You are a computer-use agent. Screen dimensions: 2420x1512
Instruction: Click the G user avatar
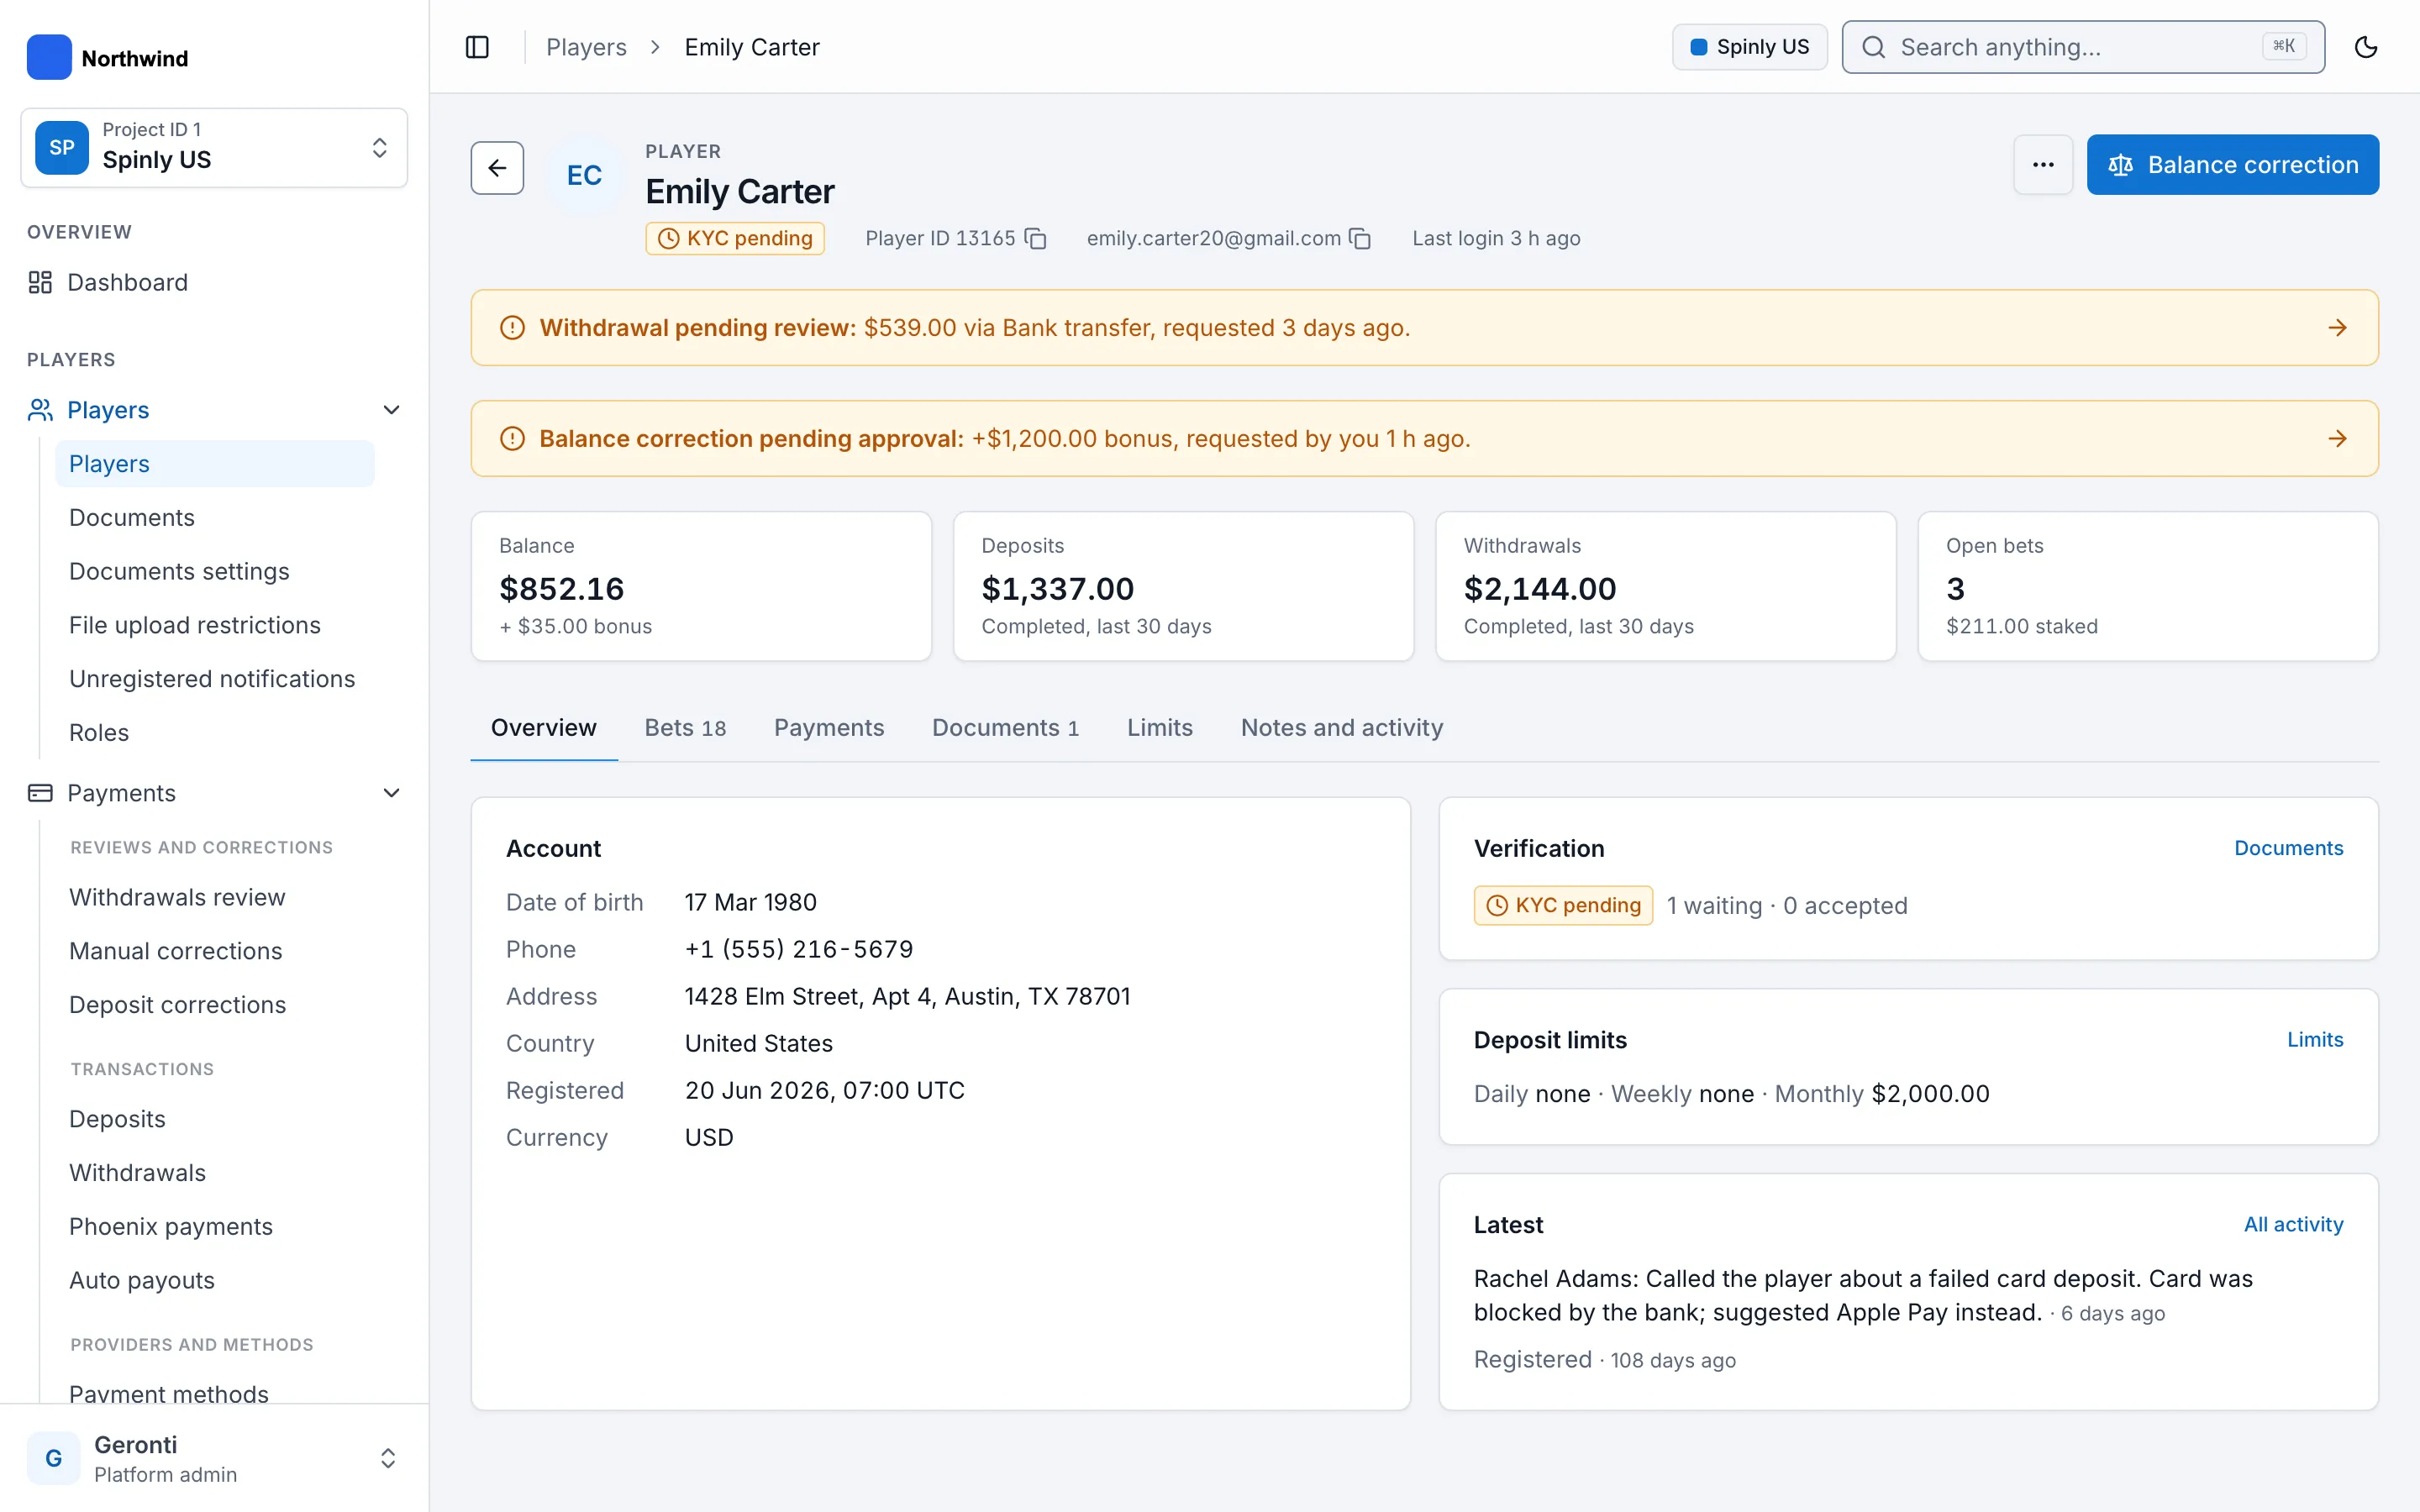[x=53, y=1459]
